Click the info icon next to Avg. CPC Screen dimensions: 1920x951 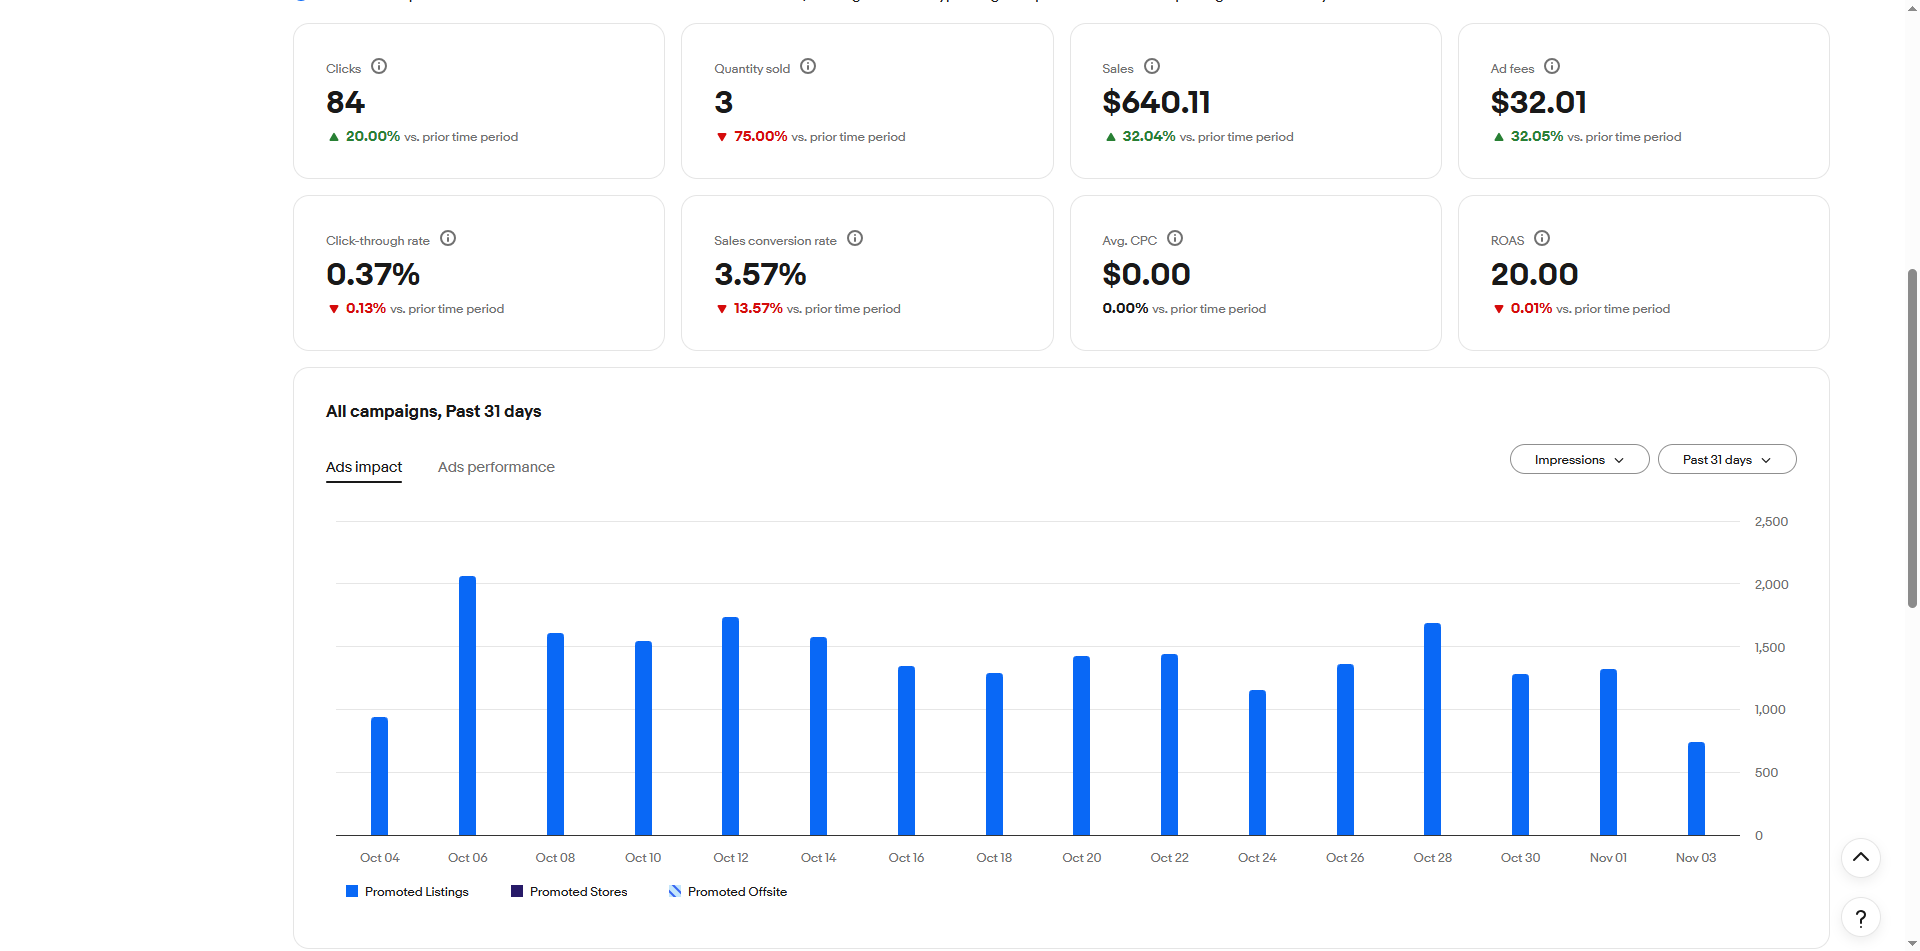coord(1175,239)
